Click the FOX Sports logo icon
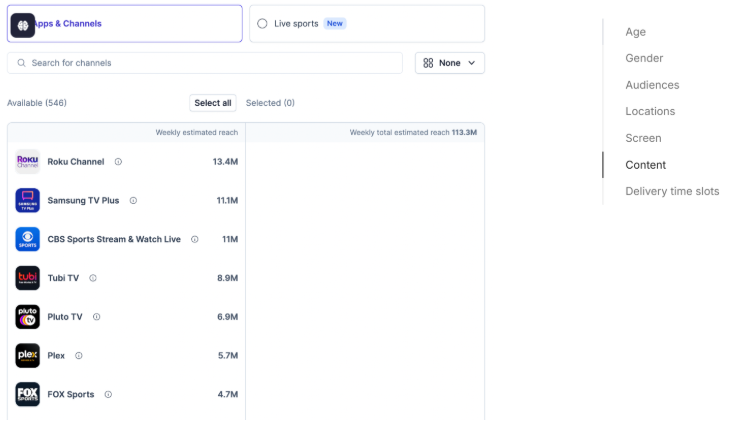736x433 pixels. (27, 394)
